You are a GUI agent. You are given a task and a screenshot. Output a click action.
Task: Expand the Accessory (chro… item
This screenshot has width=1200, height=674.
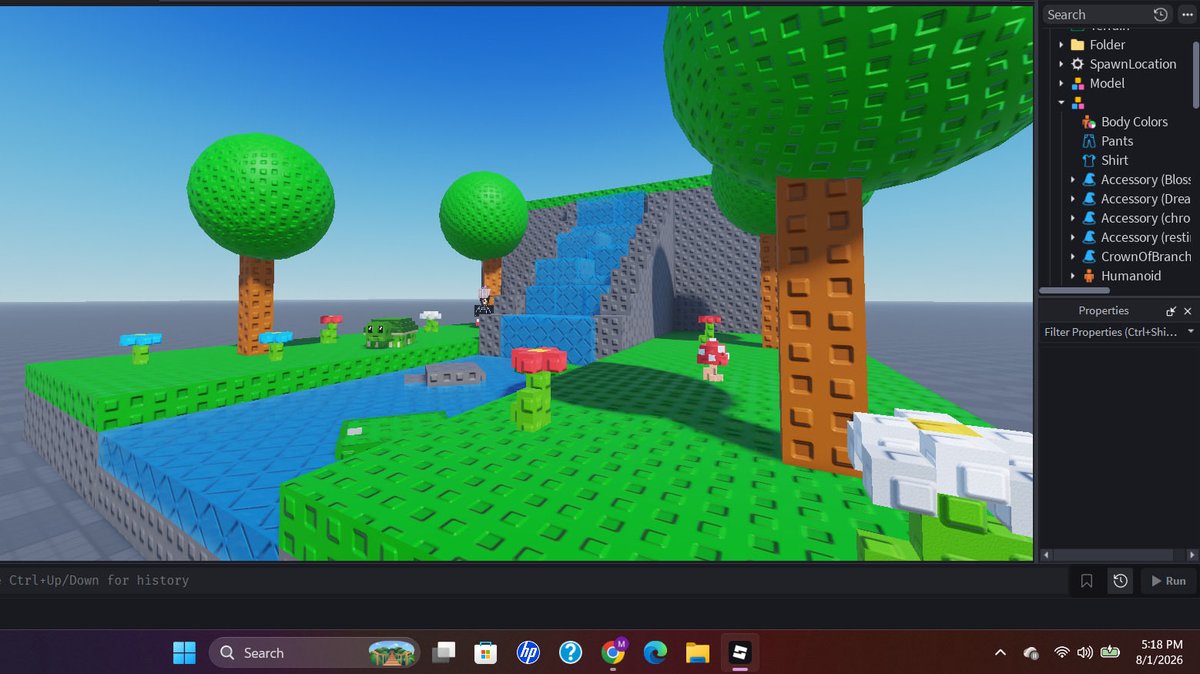click(1073, 218)
